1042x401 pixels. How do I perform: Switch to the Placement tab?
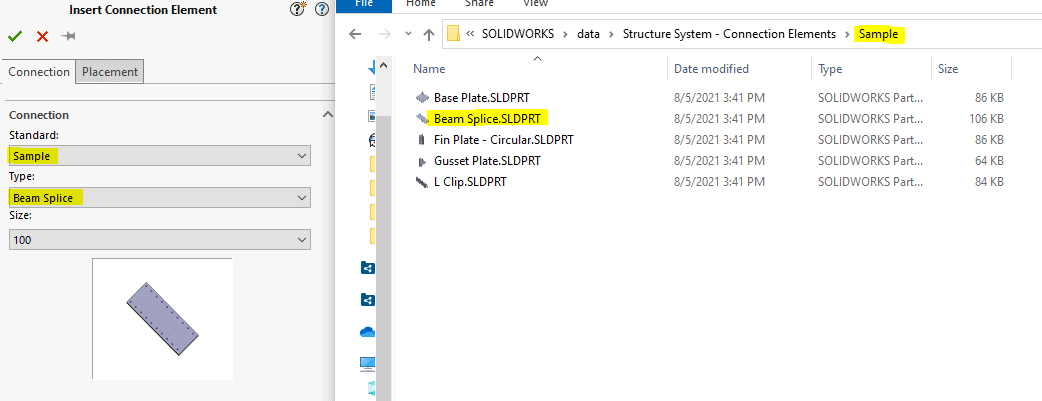click(x=110, y=72)
